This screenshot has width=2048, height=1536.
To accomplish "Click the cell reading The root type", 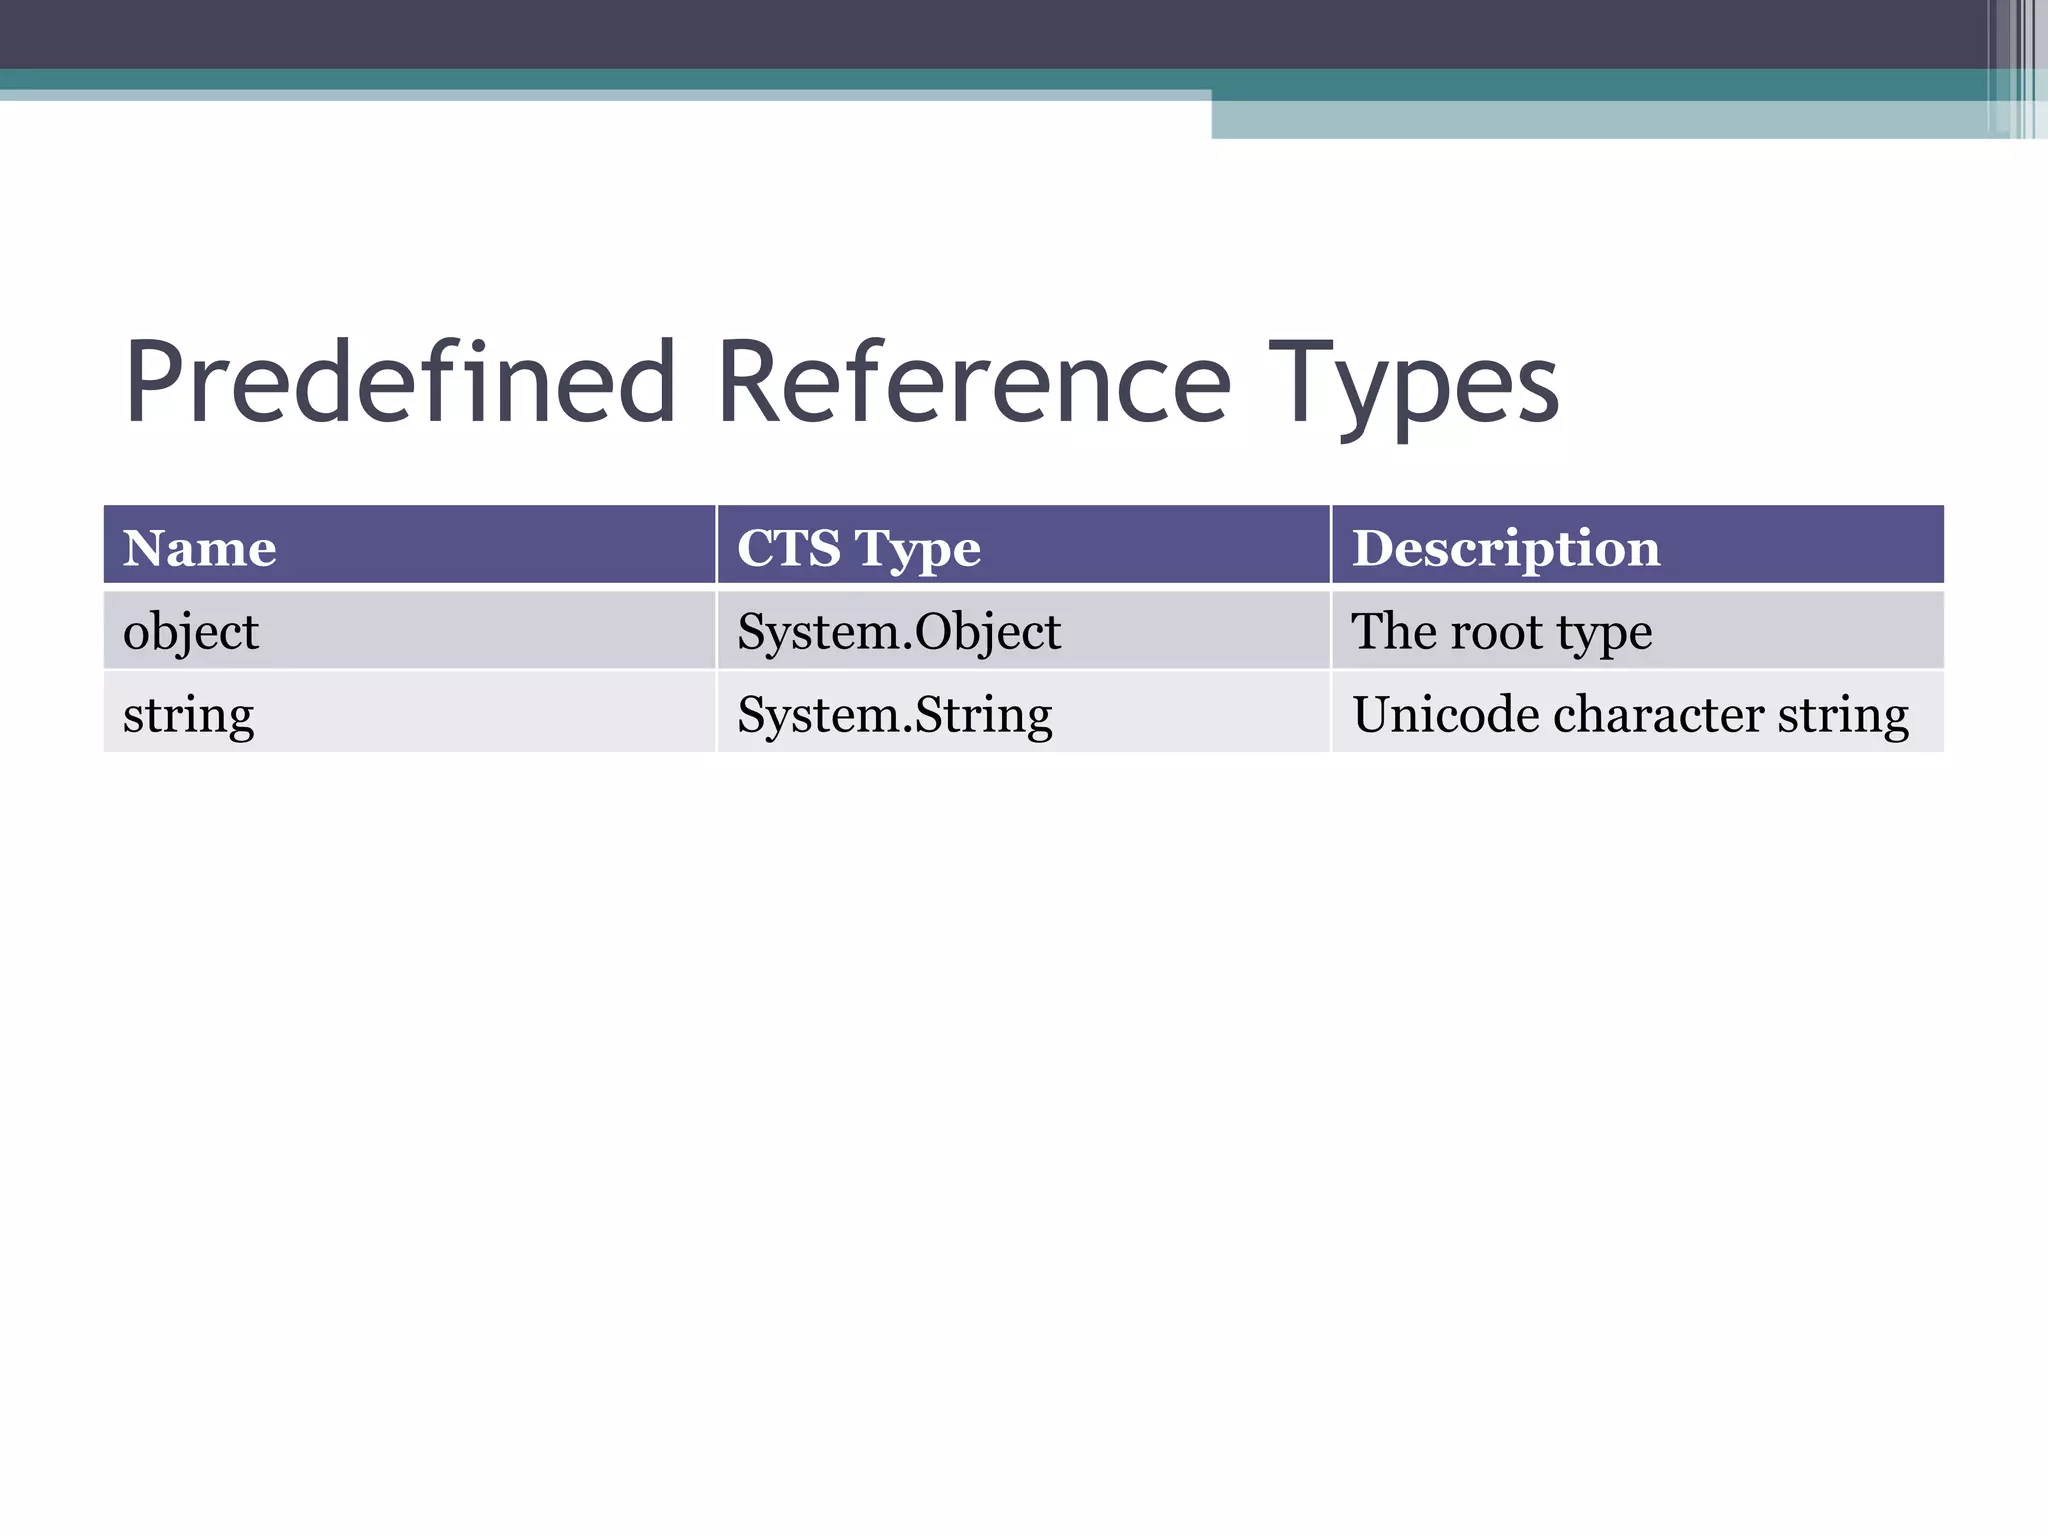I will coord(1501,632).
